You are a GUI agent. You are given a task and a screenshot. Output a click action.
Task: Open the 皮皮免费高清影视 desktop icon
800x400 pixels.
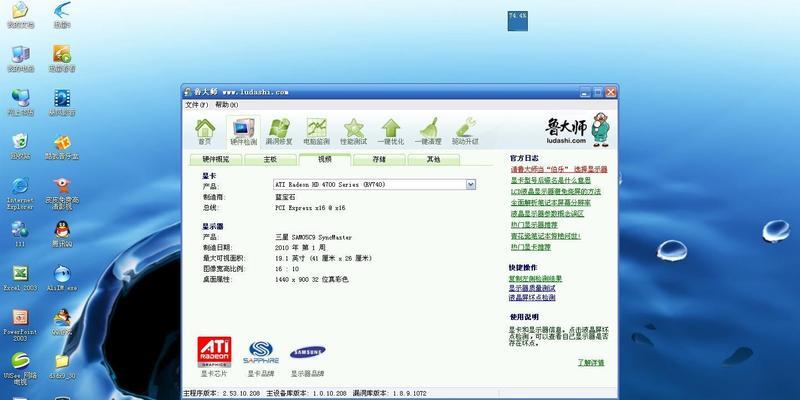(x=62, y=193)
